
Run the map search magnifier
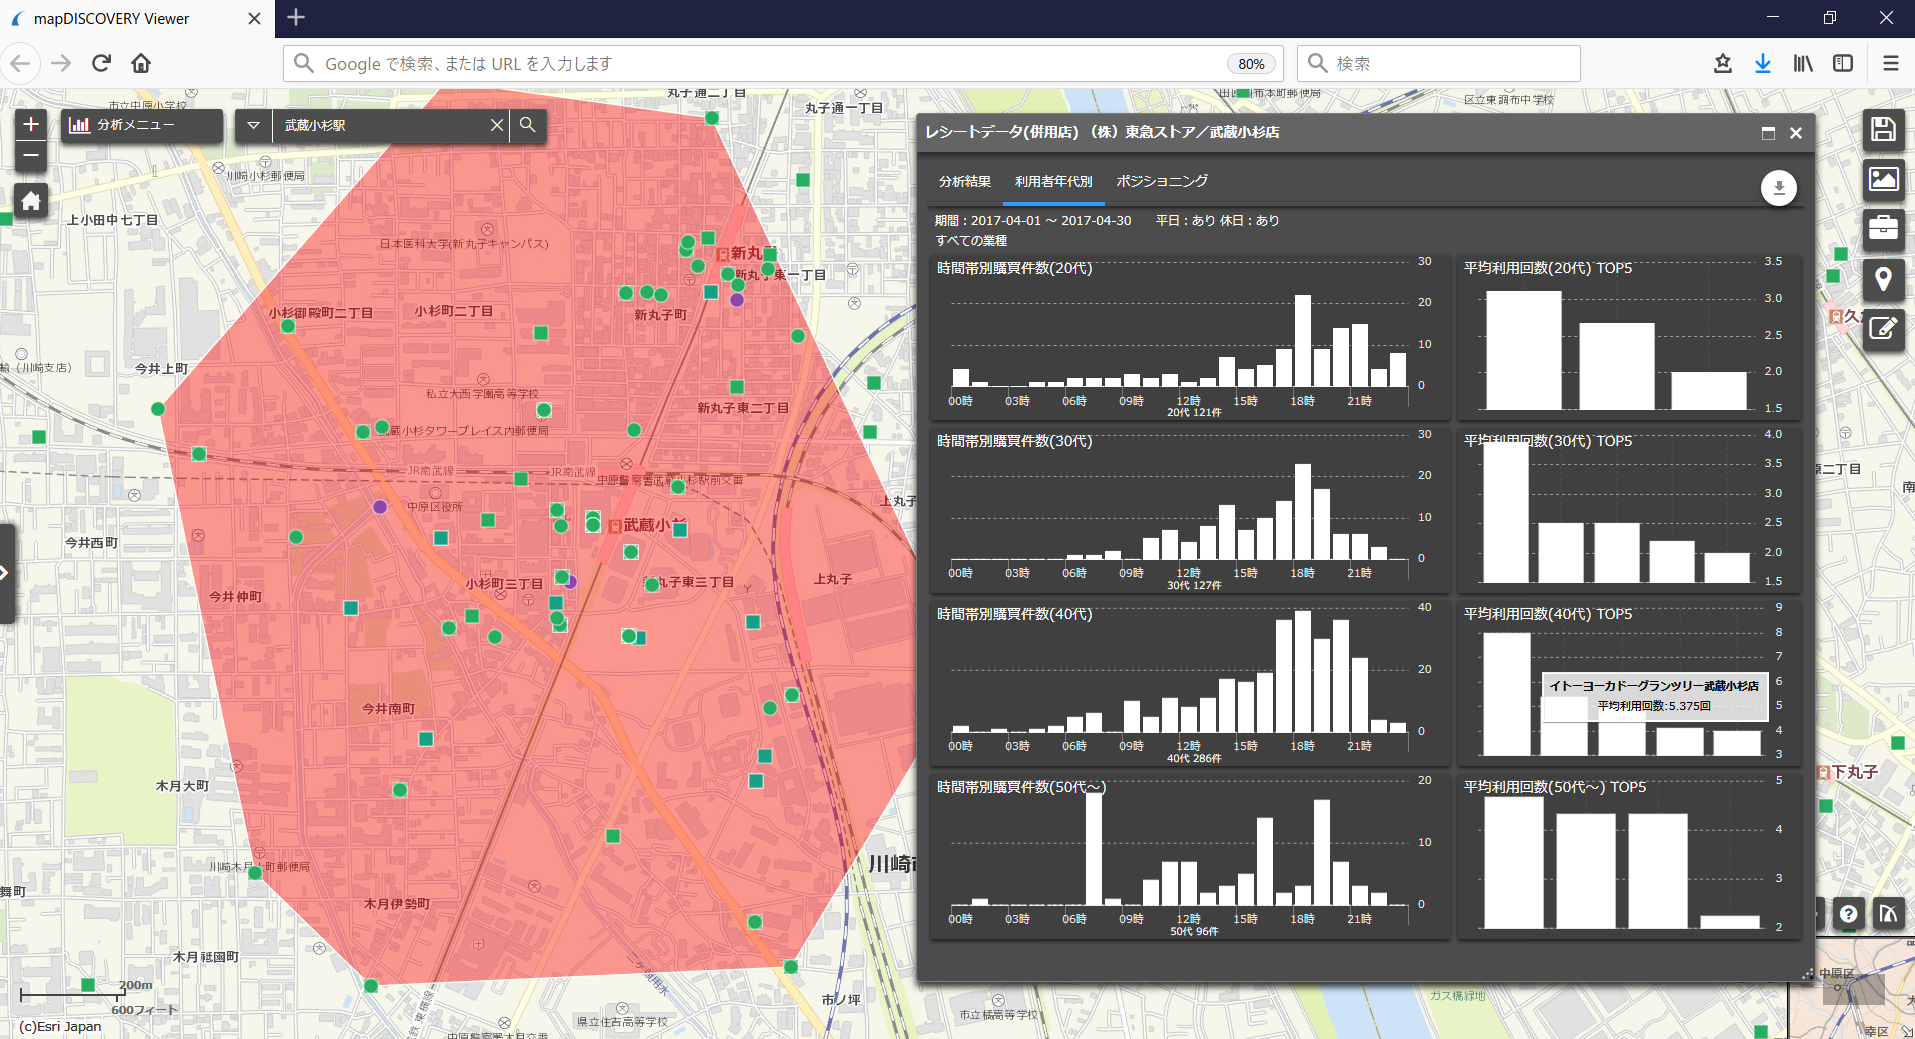528,125
